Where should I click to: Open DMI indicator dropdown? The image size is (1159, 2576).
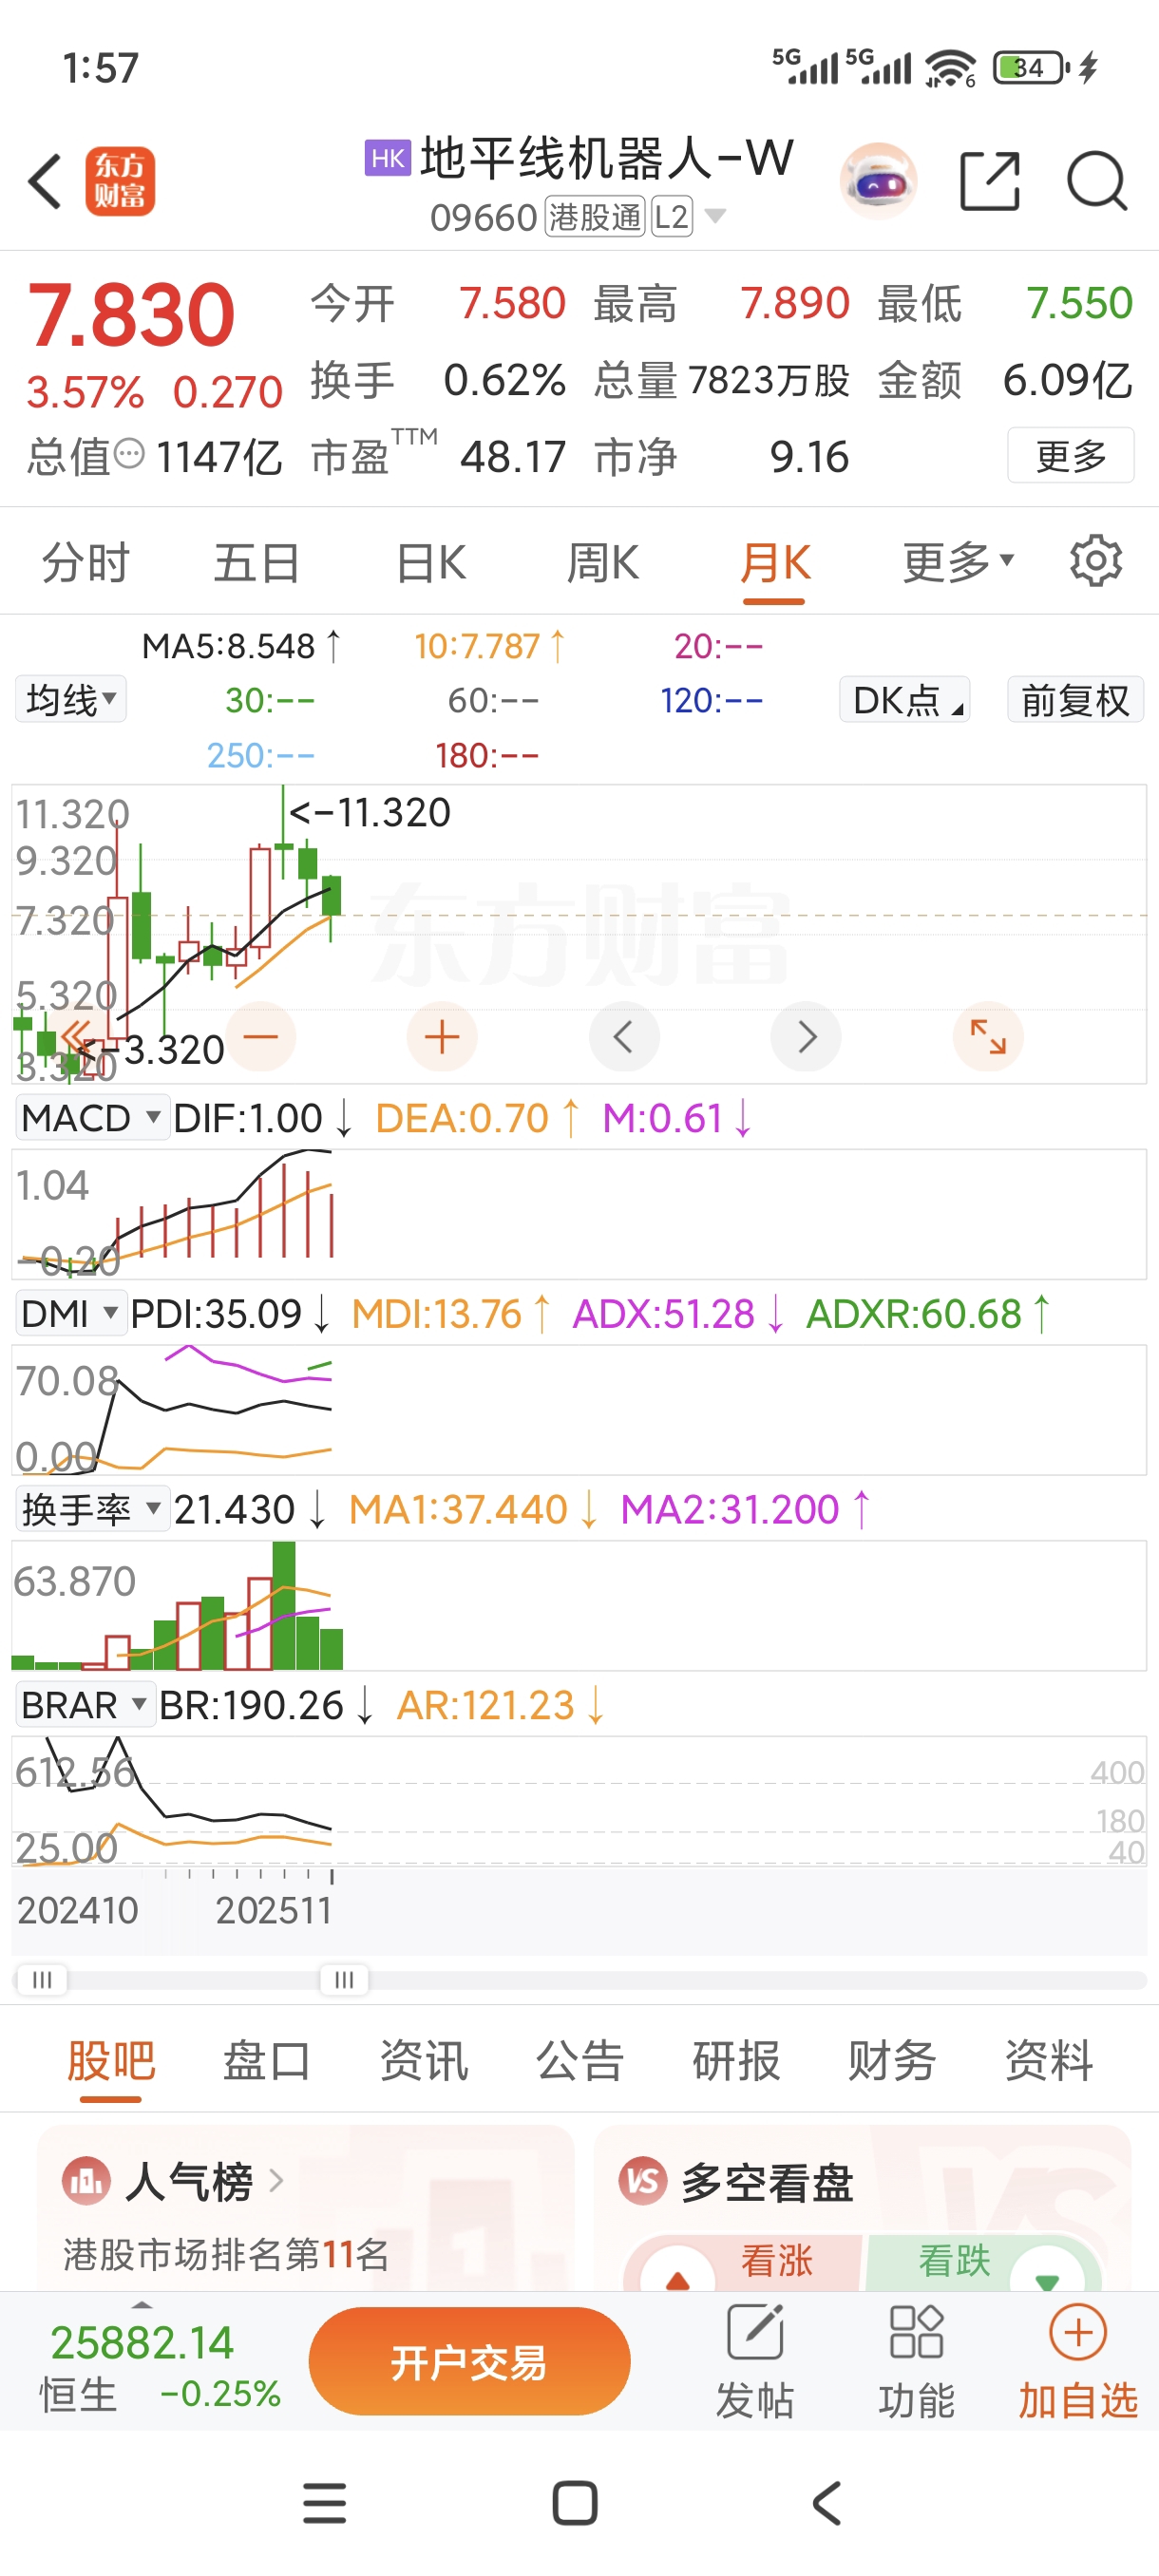(x=71, y=1313)
